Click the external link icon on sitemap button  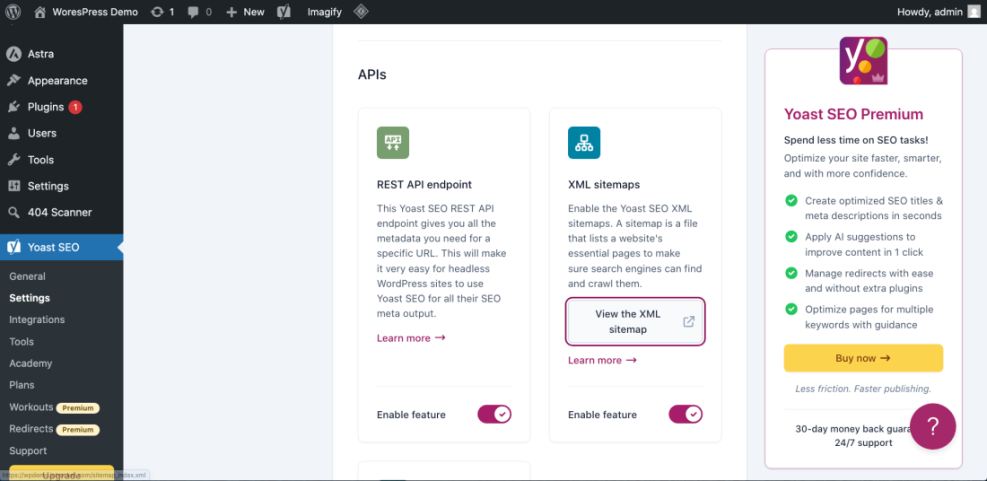coord(689,322)
